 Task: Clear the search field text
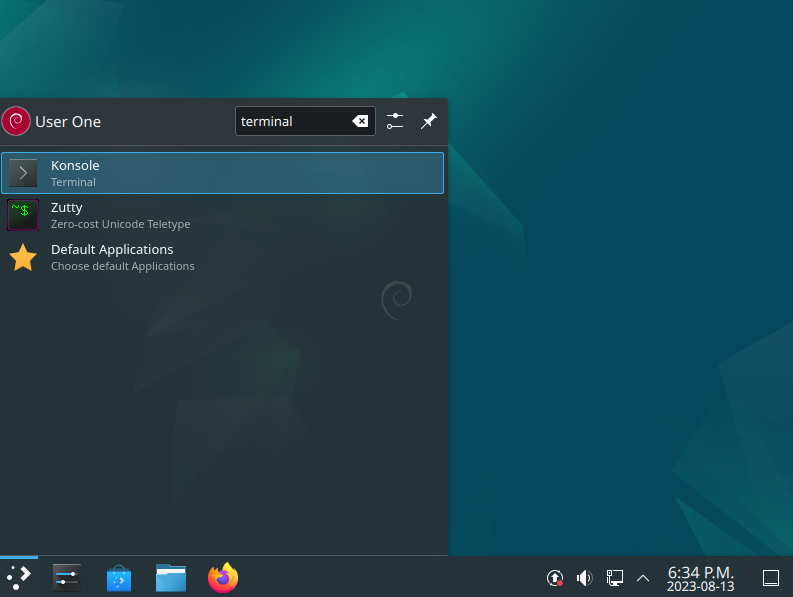pyautogui.click(x=360, y=121)
